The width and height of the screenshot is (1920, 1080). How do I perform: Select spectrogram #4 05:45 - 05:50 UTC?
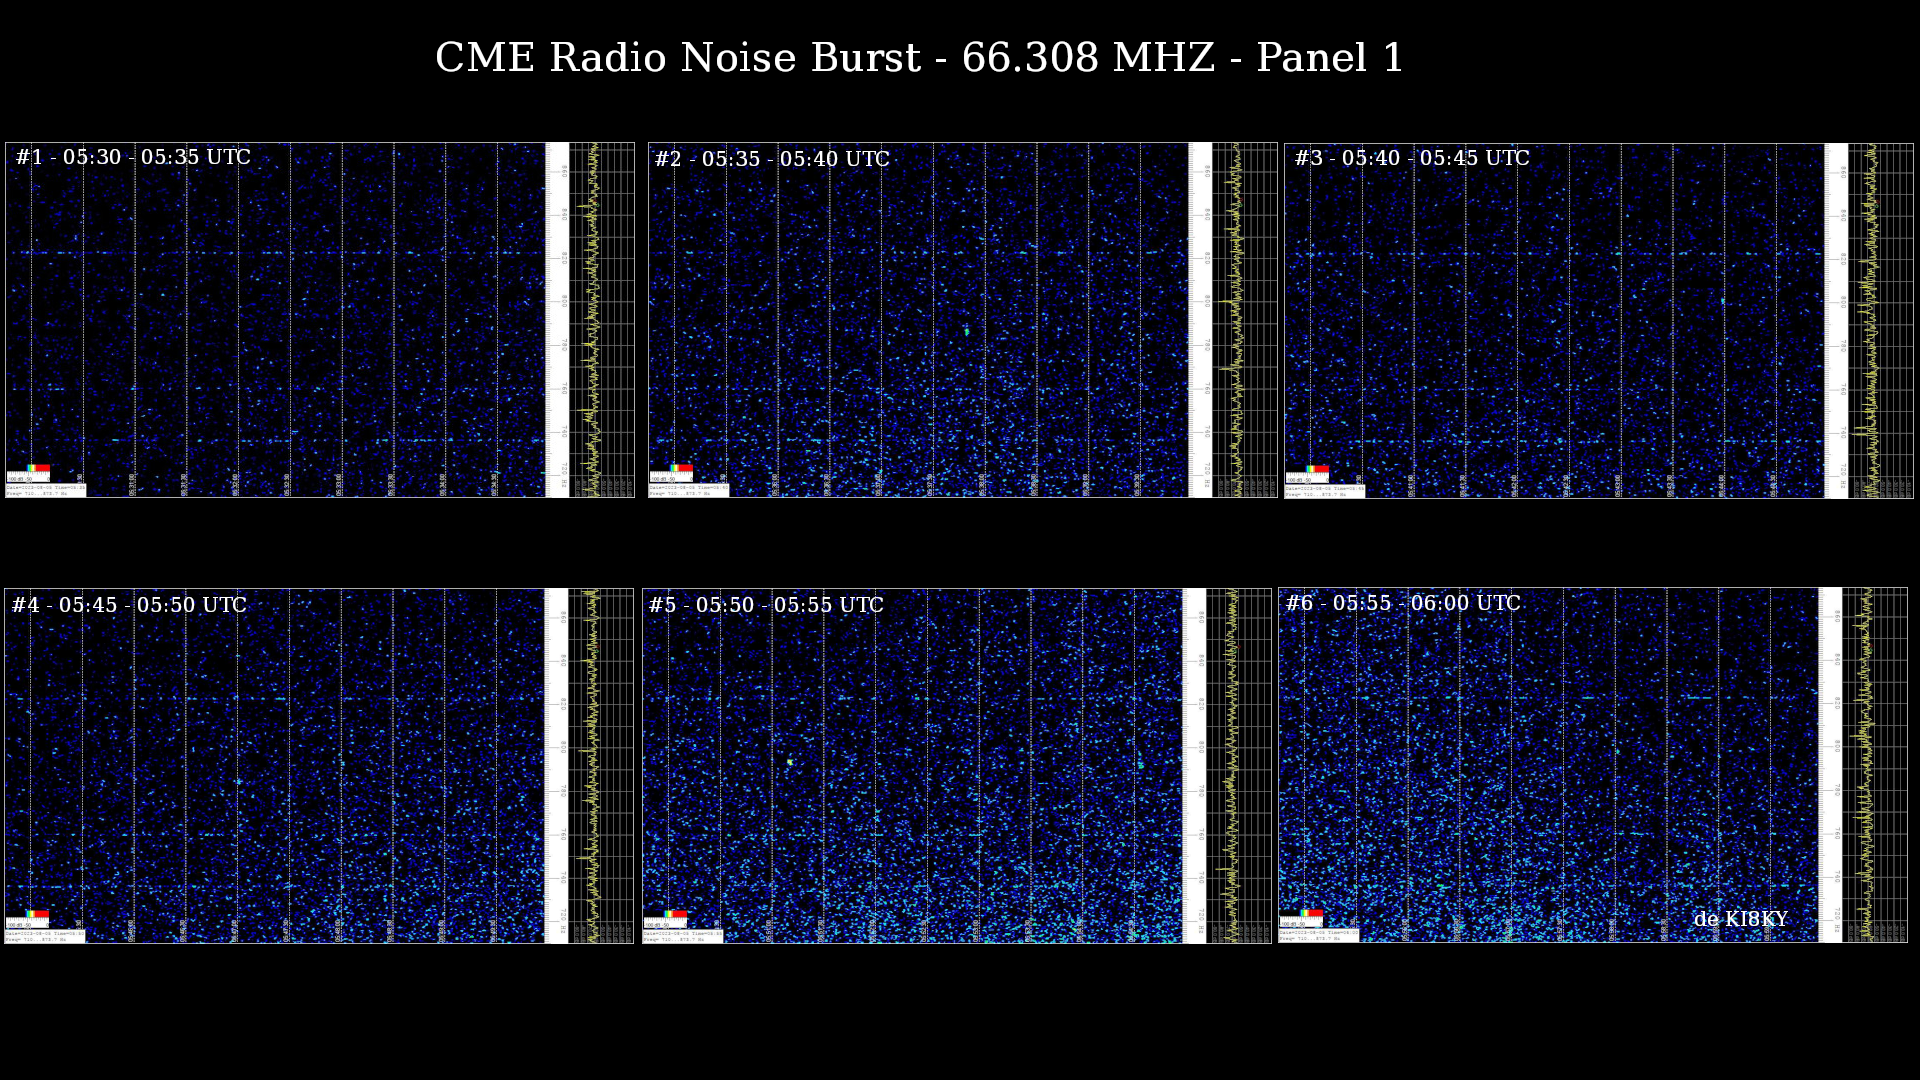click(x=275, y=765)
